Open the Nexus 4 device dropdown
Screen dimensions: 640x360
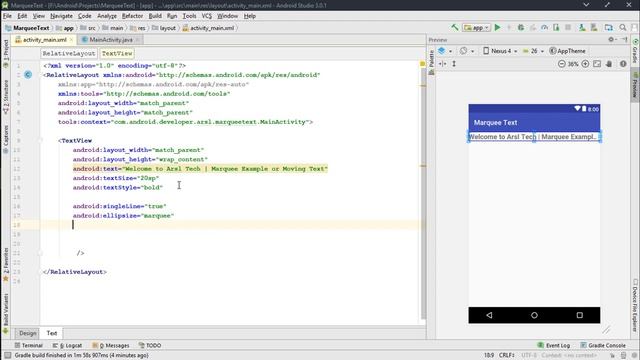click(x=500, y=51)
